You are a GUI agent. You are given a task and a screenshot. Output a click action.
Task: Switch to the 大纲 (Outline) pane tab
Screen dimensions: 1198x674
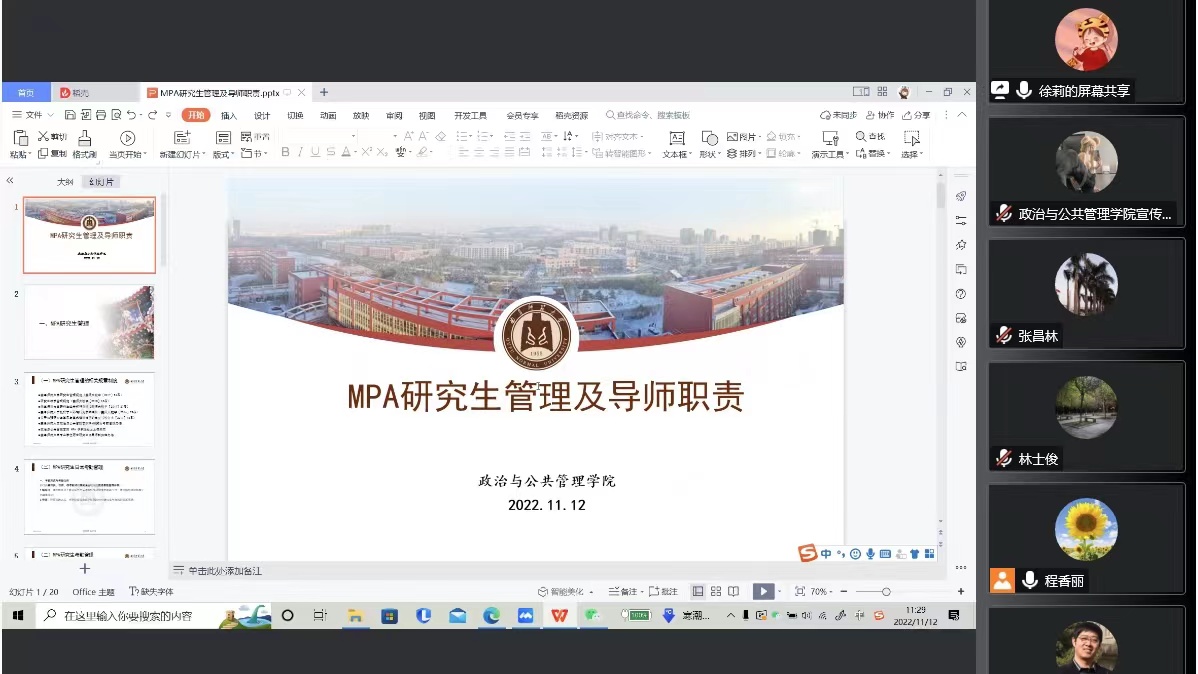point(65,182)
